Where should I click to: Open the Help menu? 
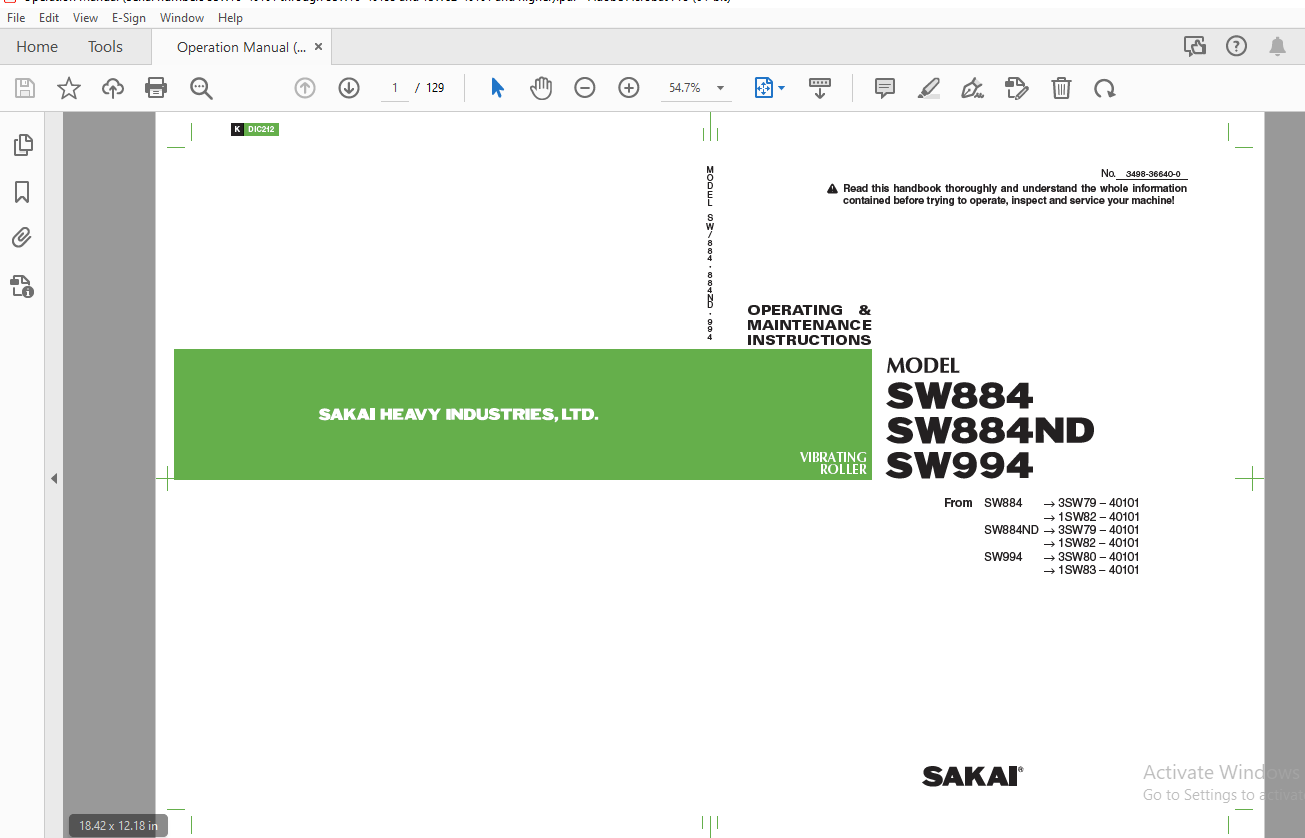pyautogui.click(x=230, y=18)
